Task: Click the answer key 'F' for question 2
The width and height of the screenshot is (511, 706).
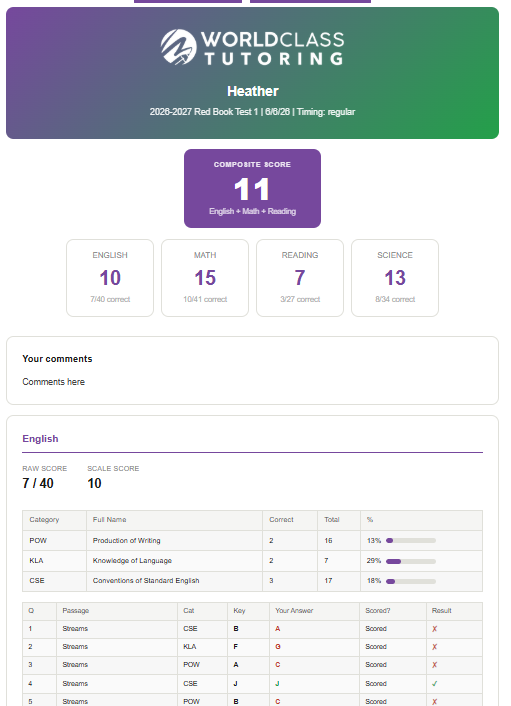Action: [235, 647]
